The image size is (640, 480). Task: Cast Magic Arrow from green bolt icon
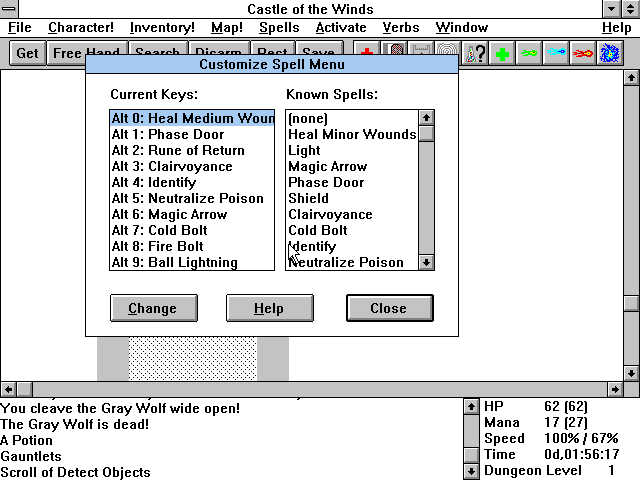coord(529,53)
